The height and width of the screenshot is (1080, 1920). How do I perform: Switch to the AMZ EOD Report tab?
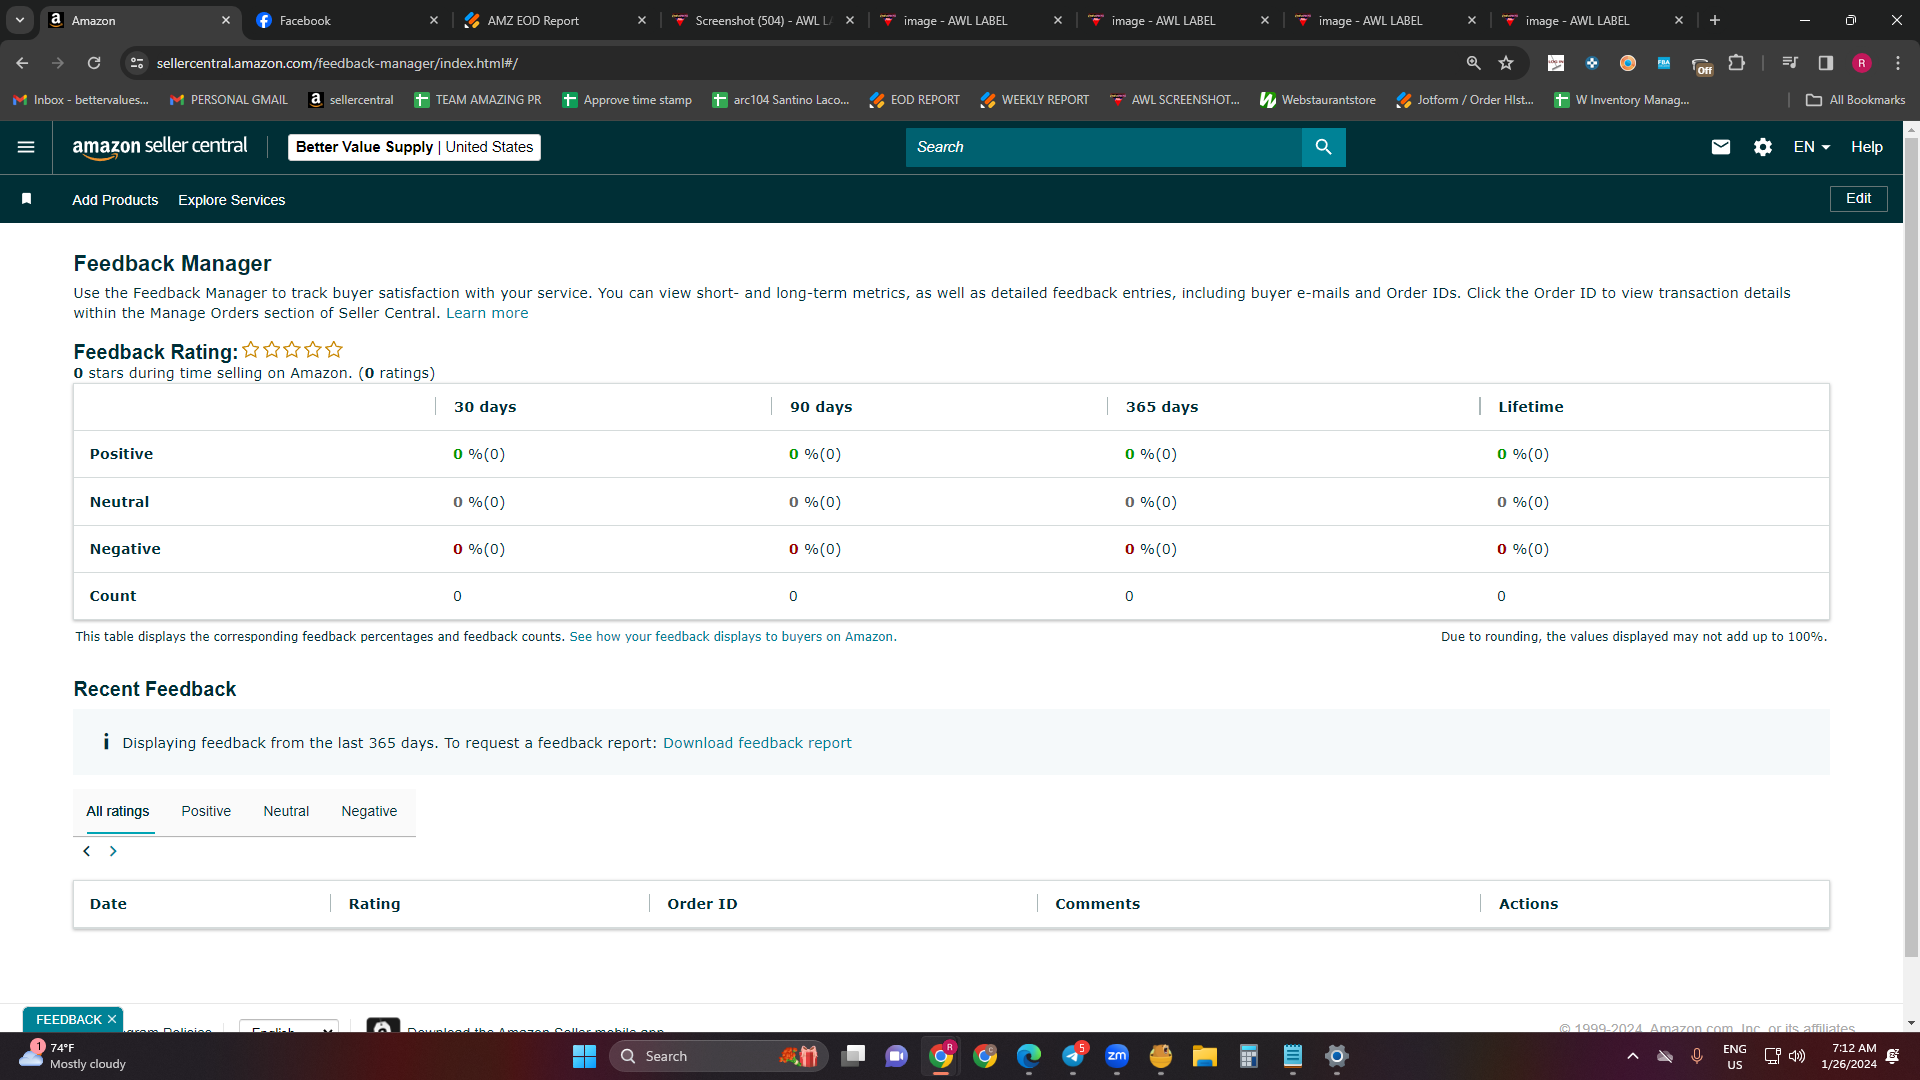554,20
